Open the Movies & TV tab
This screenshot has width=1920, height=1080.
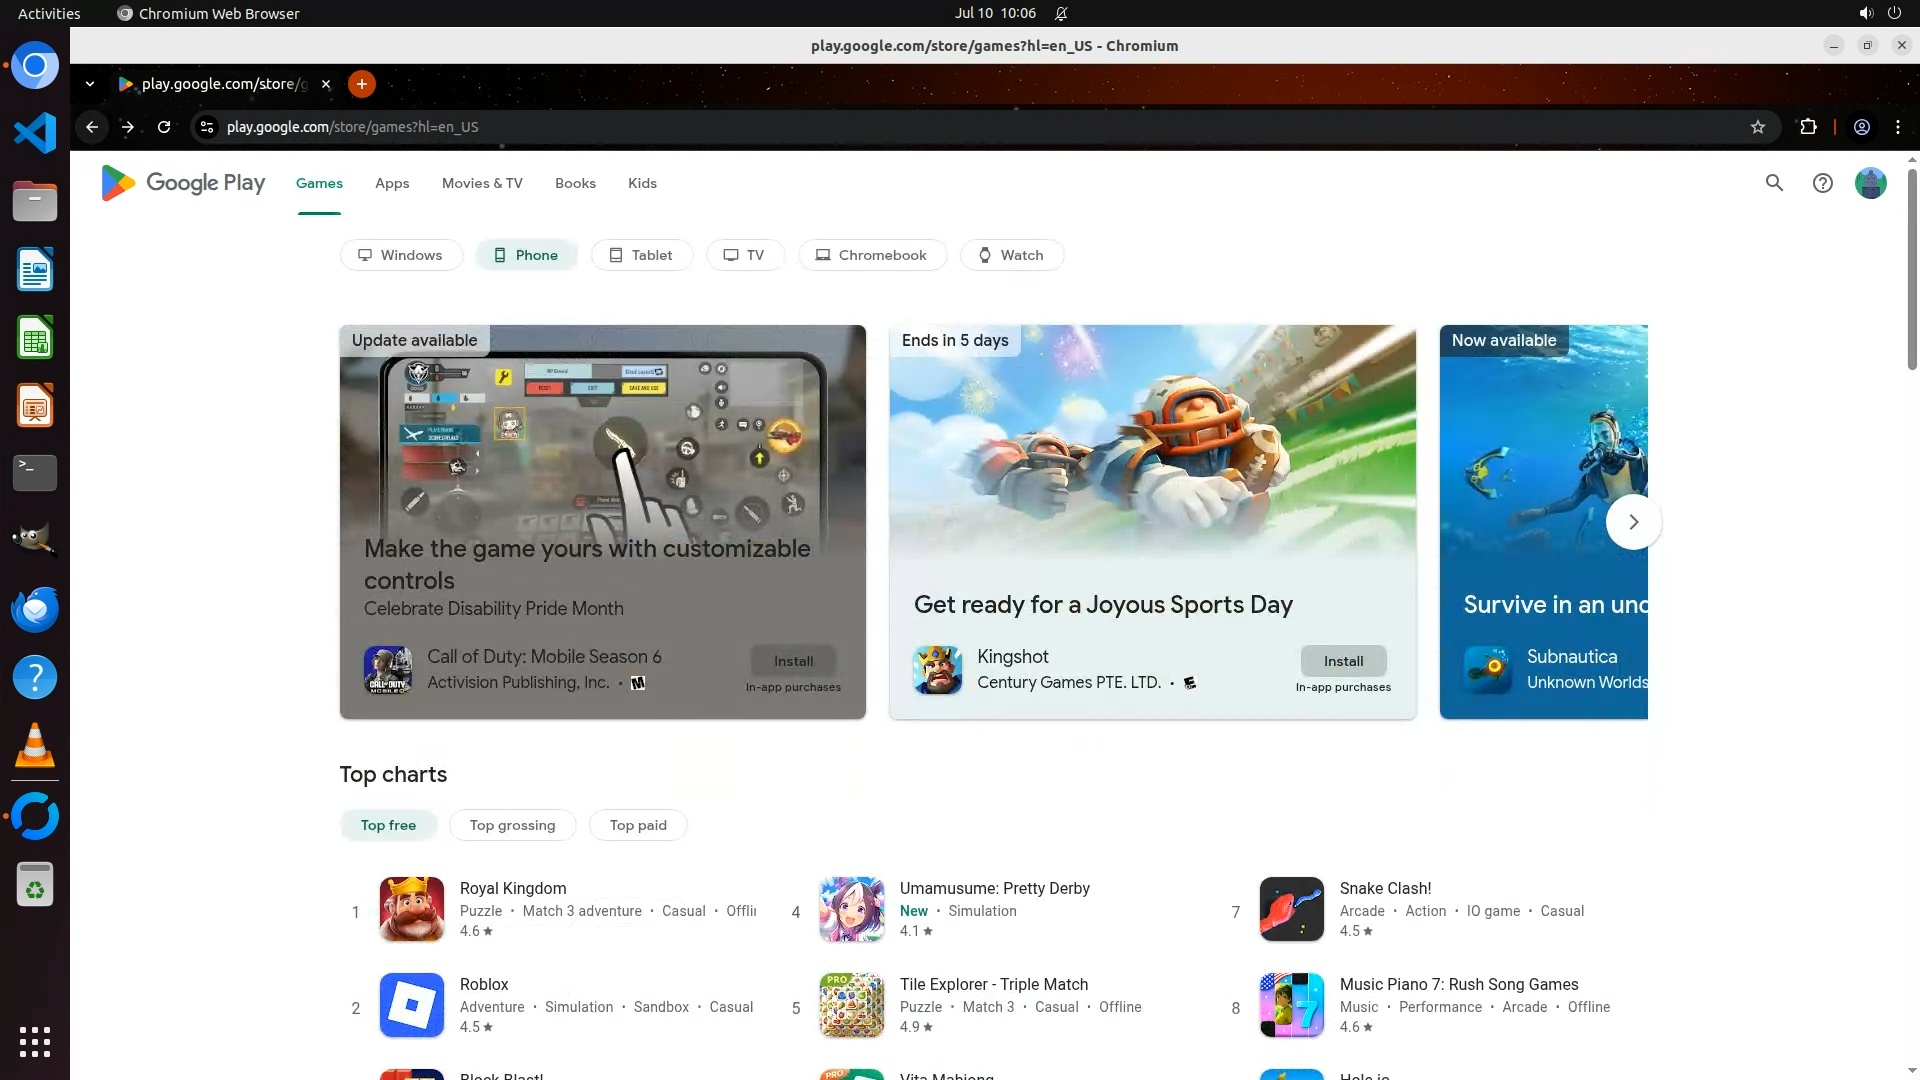(482, 183)
